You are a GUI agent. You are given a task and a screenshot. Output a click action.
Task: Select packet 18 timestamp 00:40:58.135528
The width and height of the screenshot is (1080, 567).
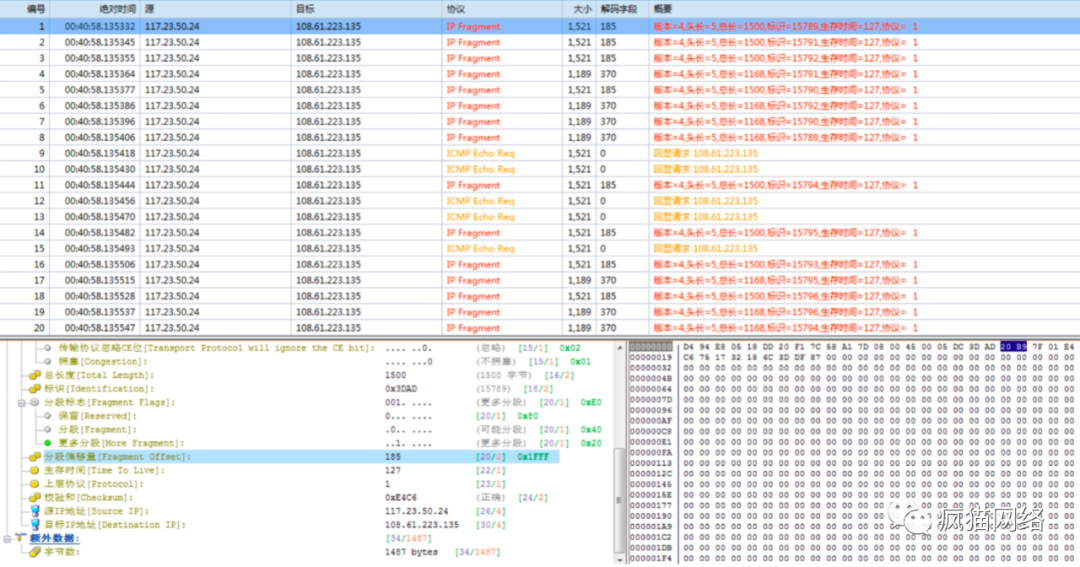pyautogui.click(x=100, y=296)
